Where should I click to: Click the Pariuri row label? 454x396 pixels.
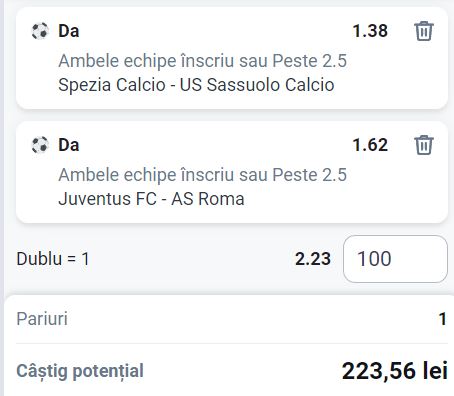point(42,319)
